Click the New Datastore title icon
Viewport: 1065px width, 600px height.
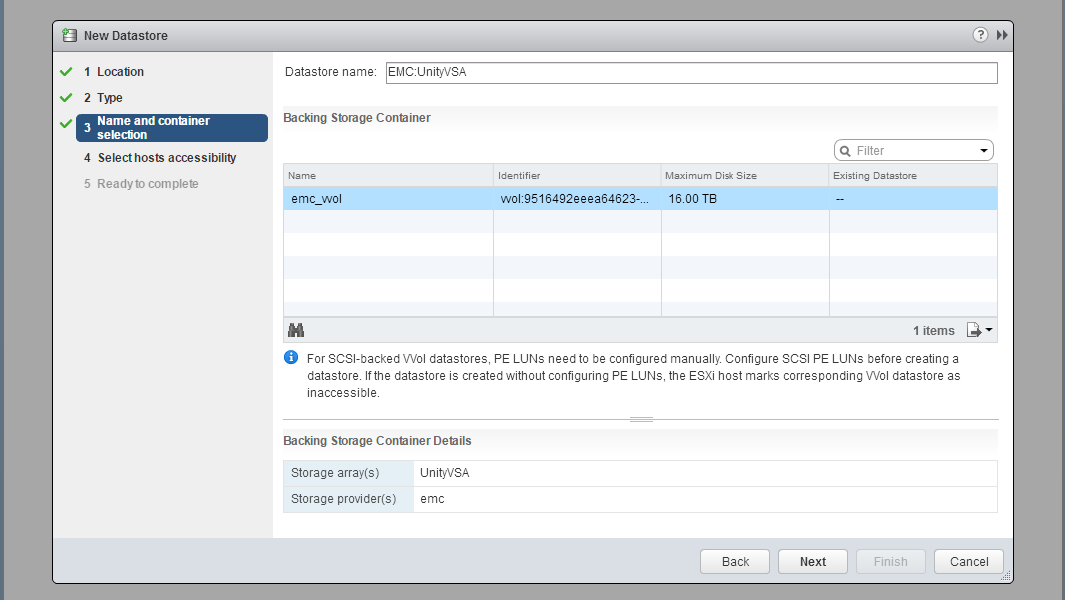pos(69,35)
